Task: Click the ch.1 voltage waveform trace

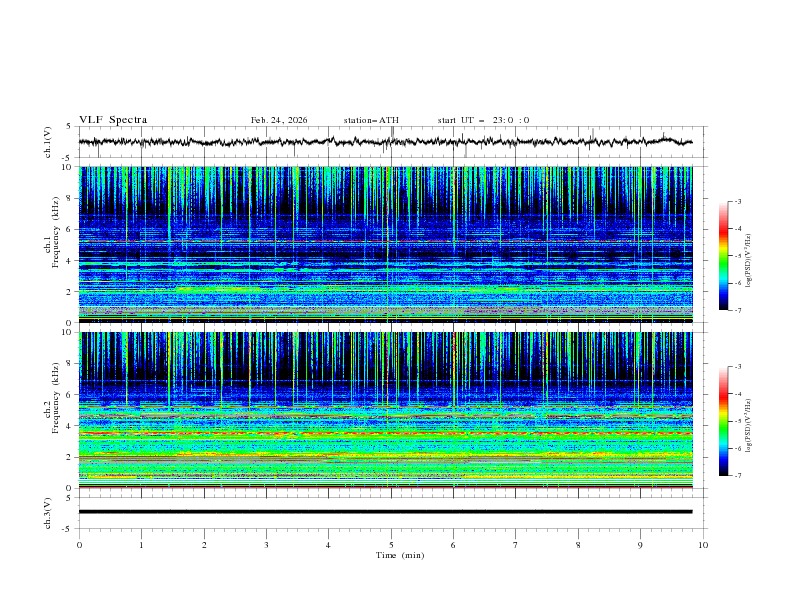Action: point(385,142)
